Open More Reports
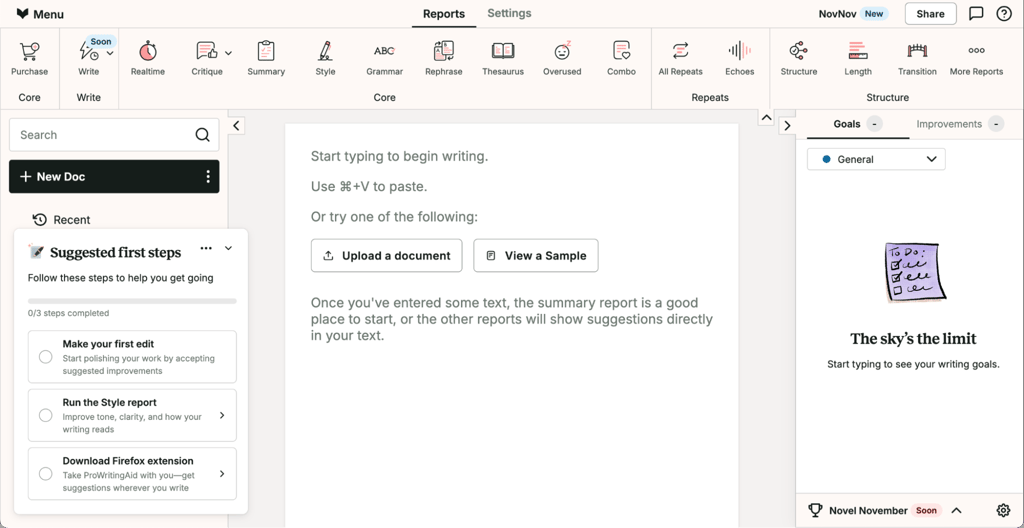 coord(976,59)
